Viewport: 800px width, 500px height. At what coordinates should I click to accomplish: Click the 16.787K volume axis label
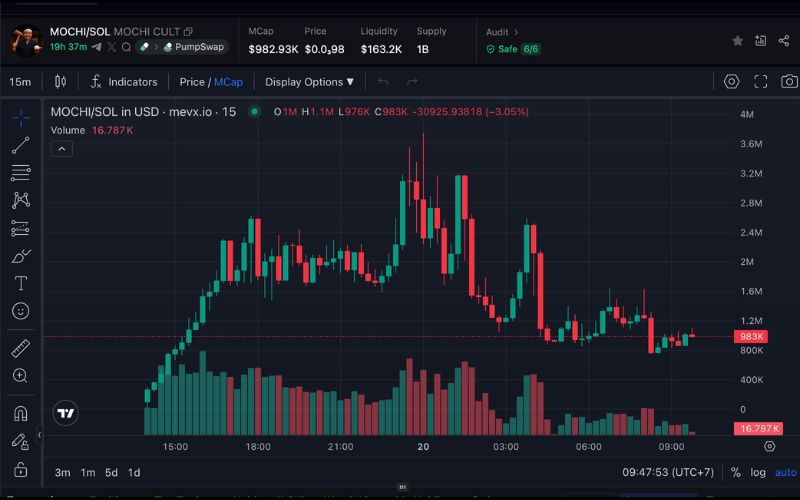pyautogui.click(x=758, y=428)
